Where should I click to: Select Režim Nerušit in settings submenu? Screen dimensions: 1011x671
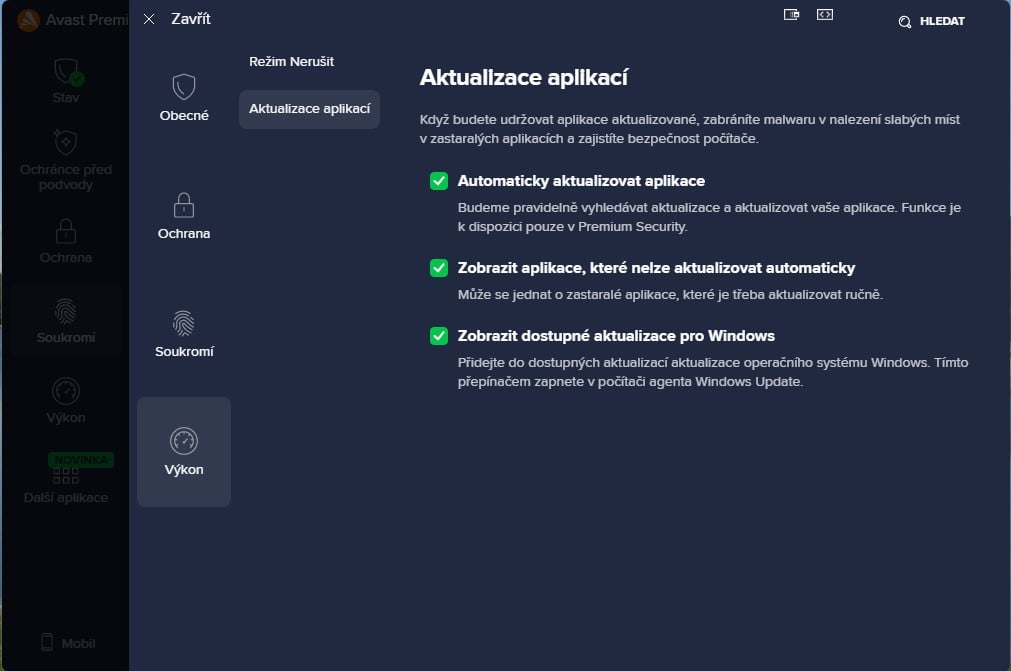(293, 61)
